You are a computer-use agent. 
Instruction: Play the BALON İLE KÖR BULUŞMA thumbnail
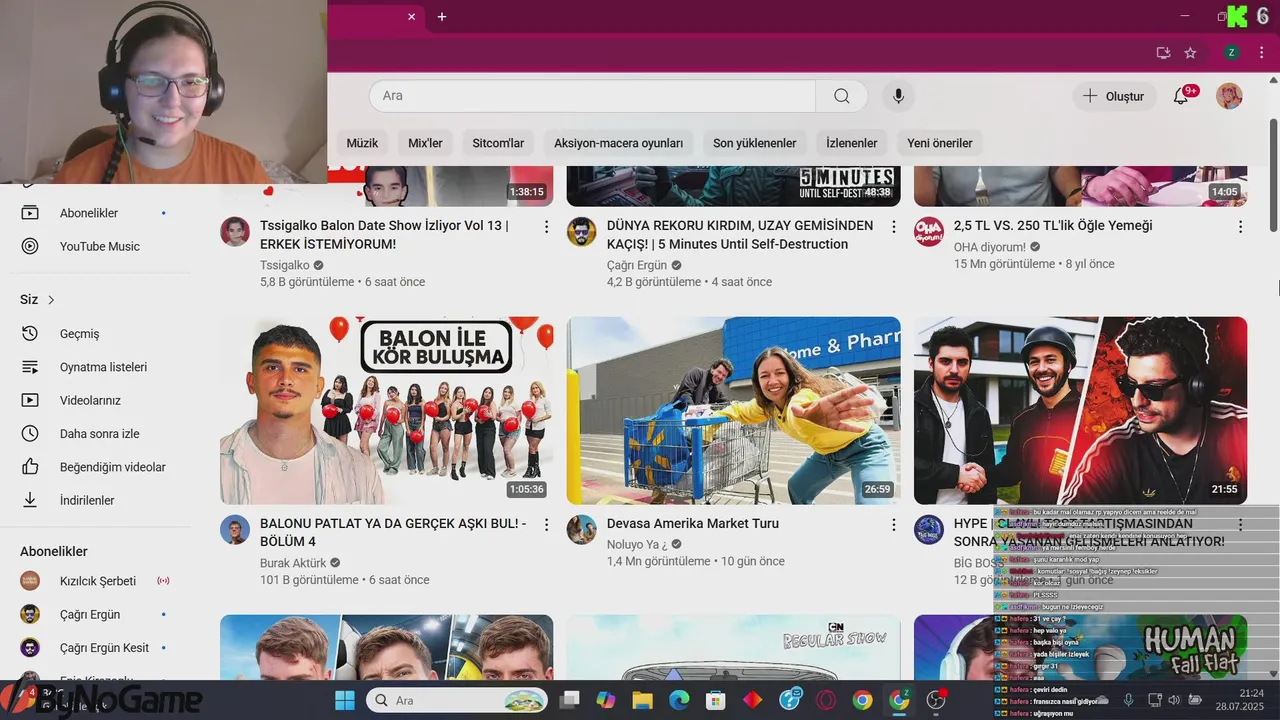tap(386, 410)
